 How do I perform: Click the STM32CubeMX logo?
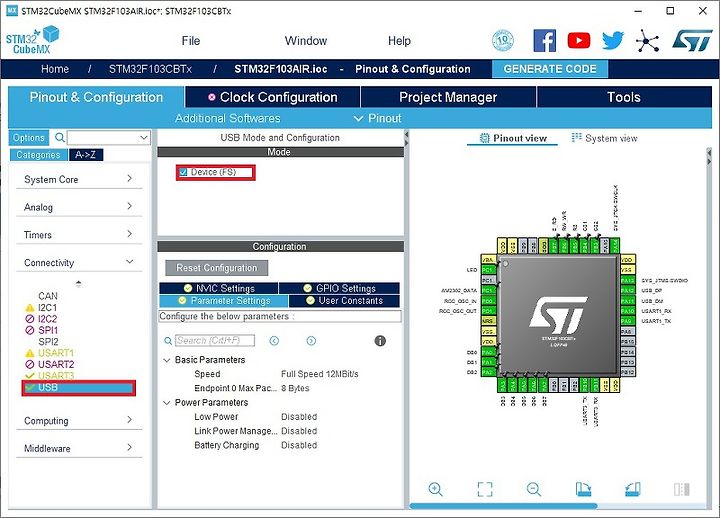pyautogui.click(x=33, y=40)
